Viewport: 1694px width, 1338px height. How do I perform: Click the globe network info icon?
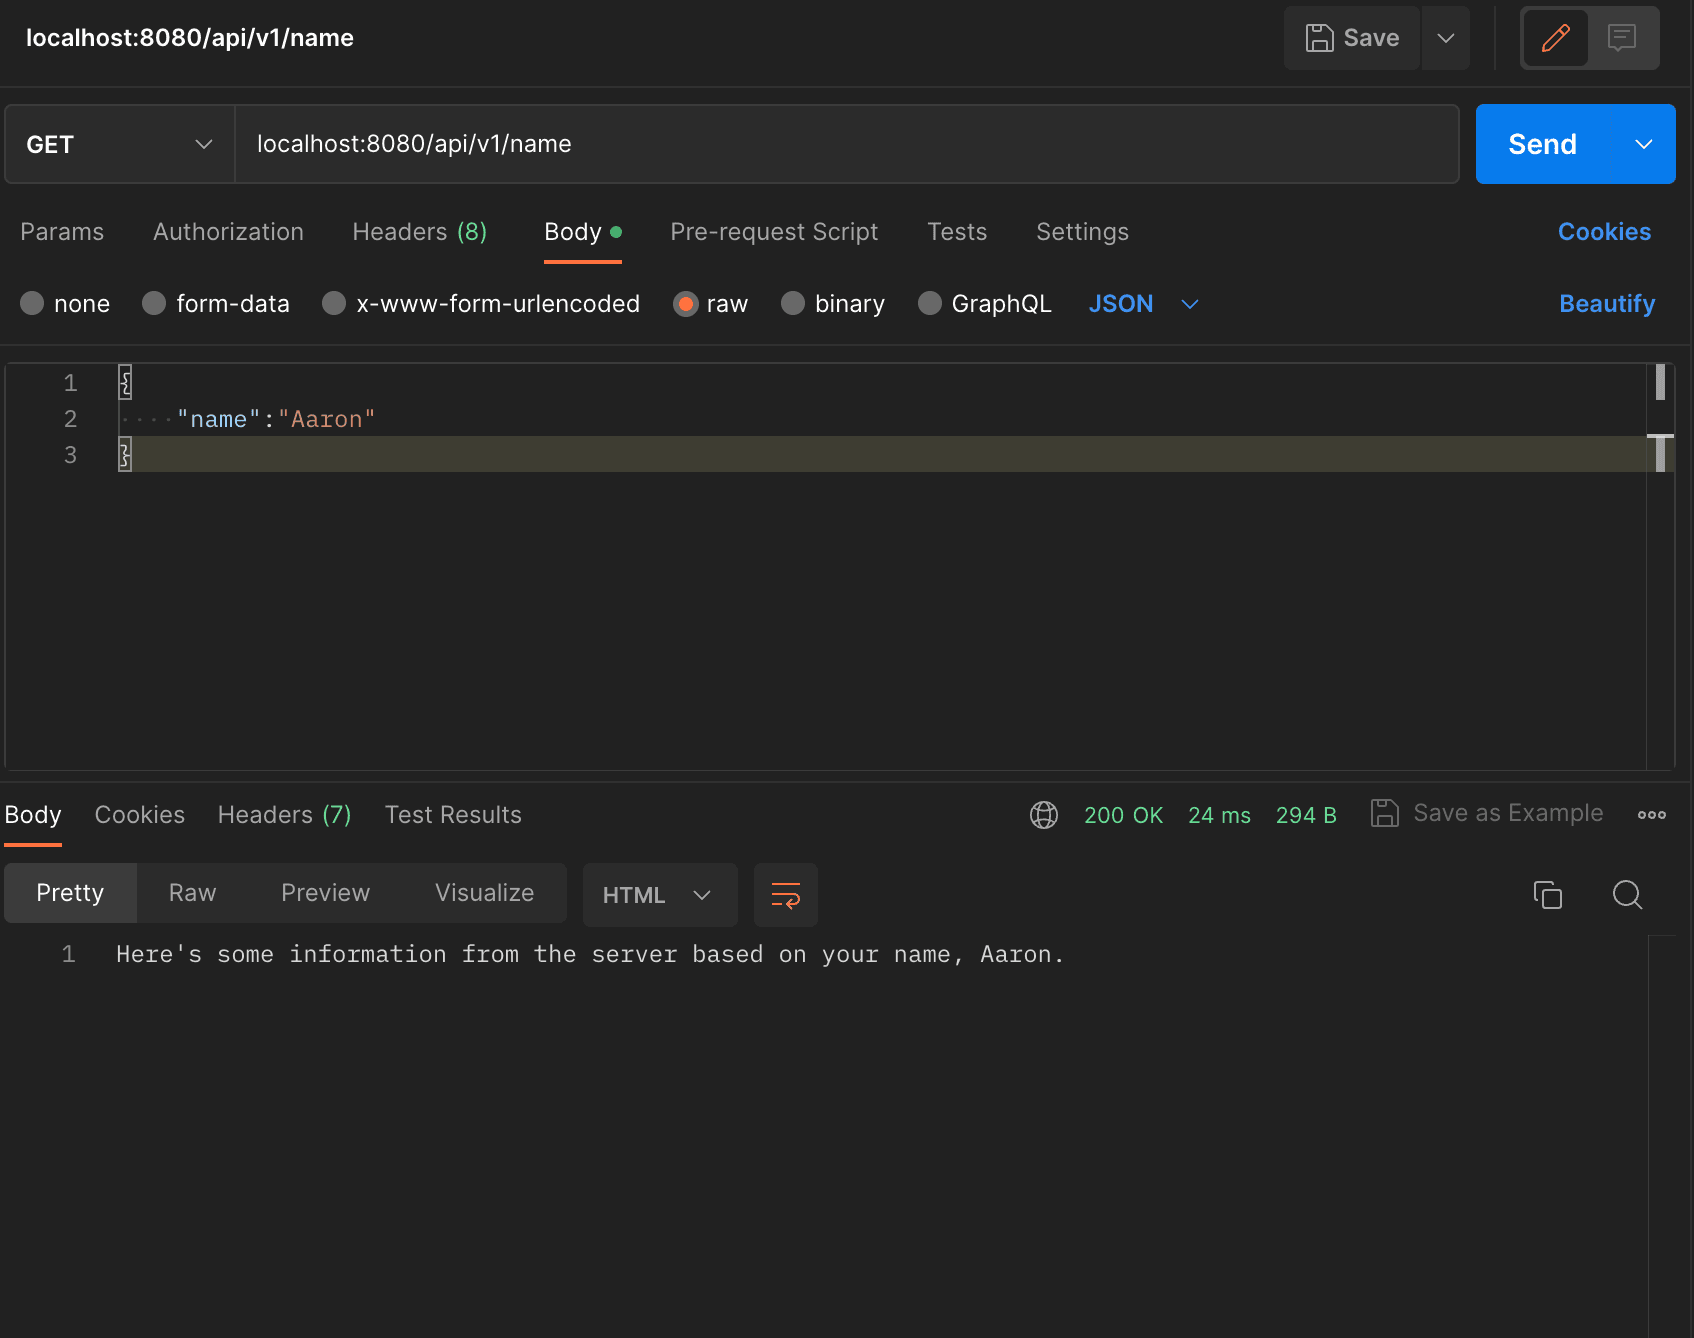click(1044, 815)
